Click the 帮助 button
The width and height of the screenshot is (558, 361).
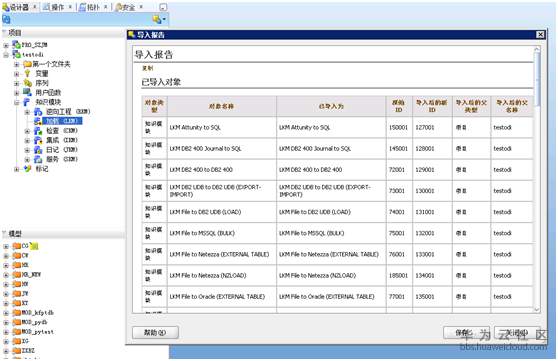(155, 333)
